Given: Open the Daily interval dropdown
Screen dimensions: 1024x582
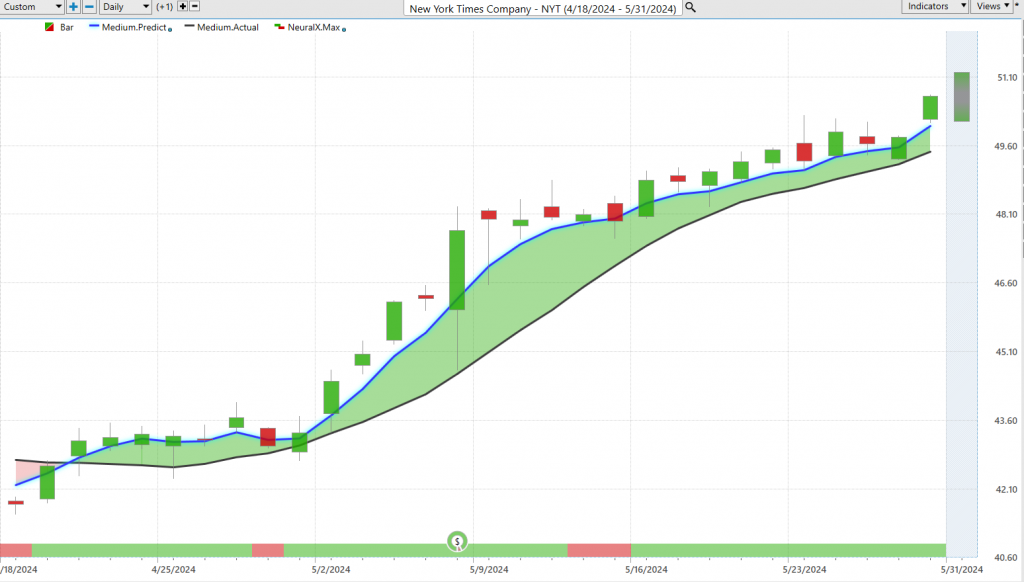Looking at the screenshot, I should tap(125, 7).
